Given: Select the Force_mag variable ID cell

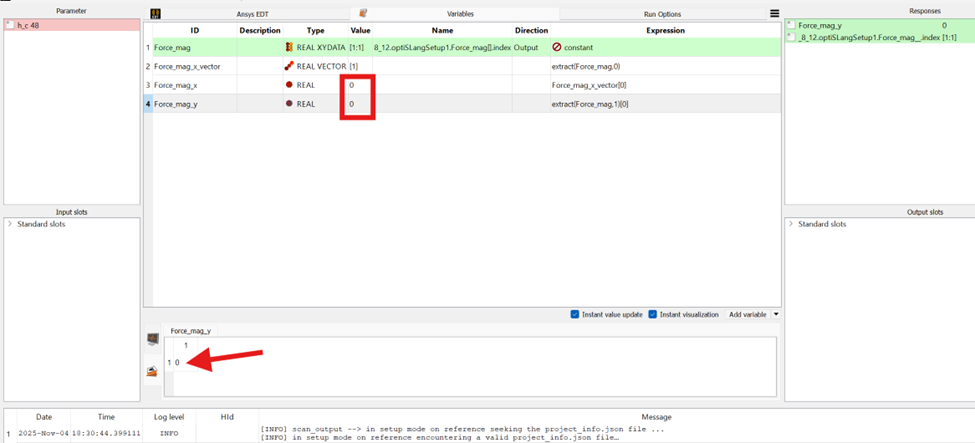Looking at the screenshot, I should tap(195, 47).
